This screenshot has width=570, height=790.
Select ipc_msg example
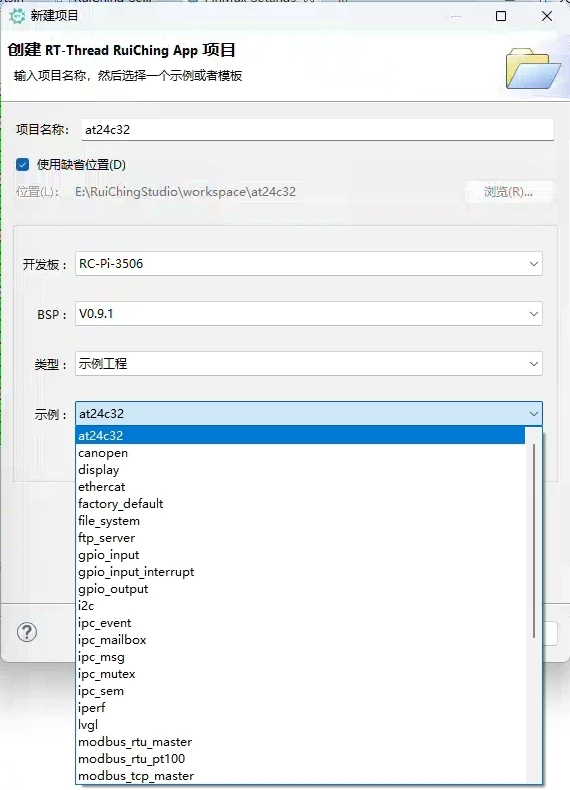(300, 657)
